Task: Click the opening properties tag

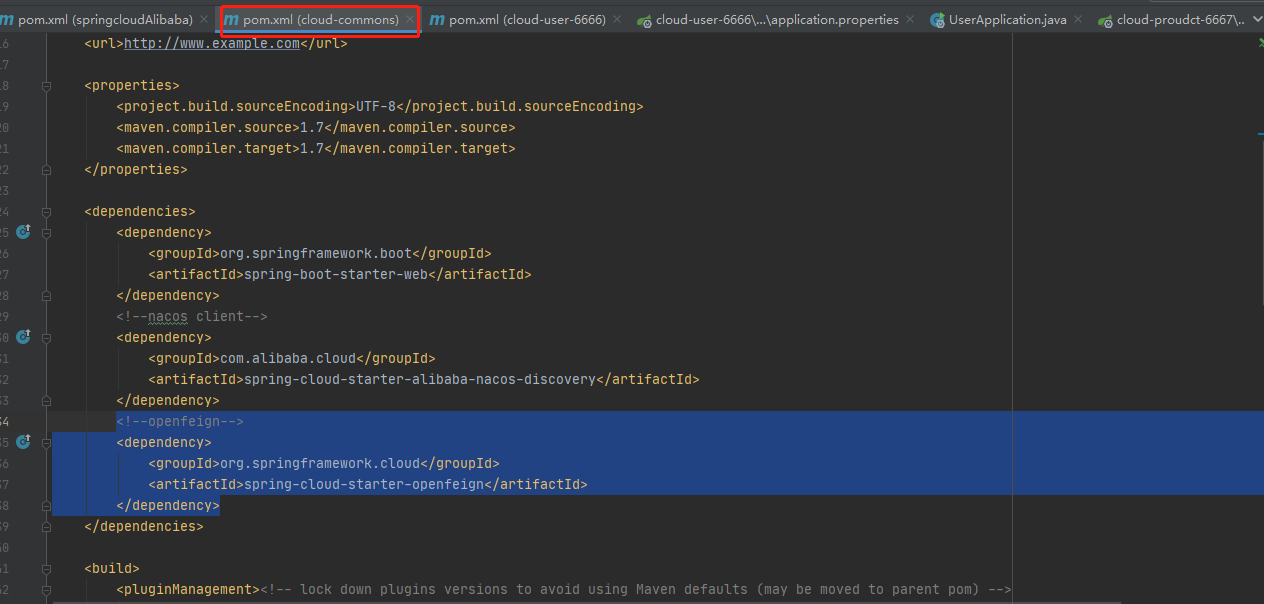Action: (x=132, y=85)
